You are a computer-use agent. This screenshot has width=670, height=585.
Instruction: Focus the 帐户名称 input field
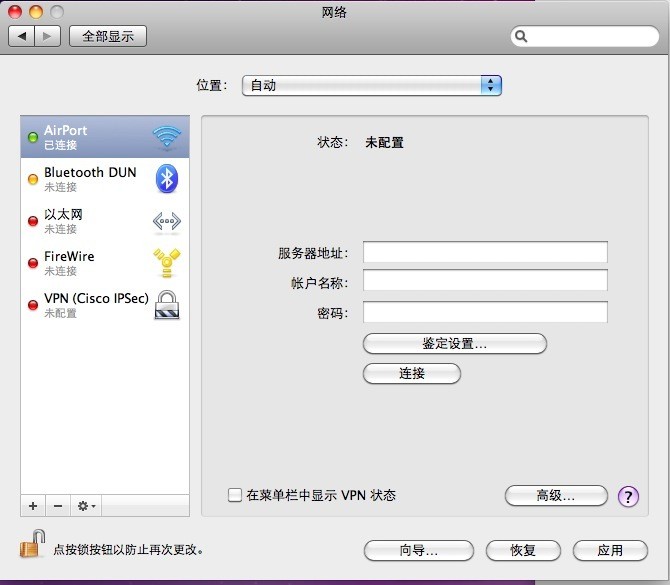485,280
